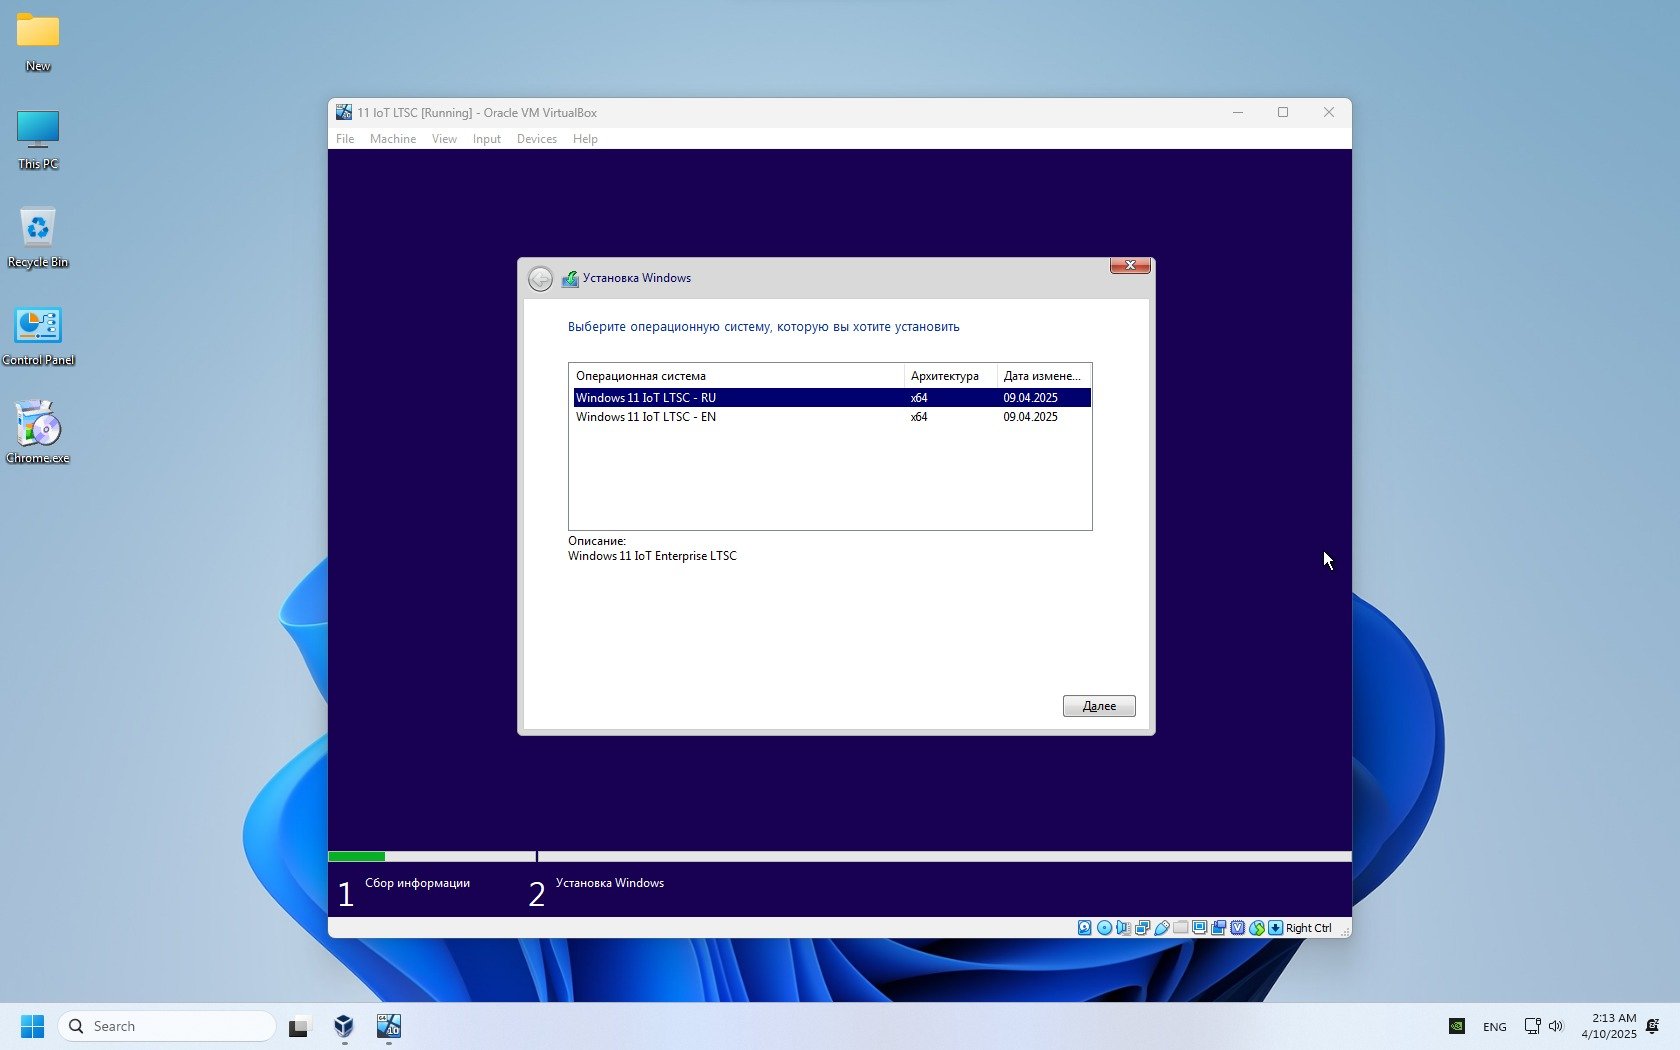
Task: Click the virtualization CPU status icon
Action: [1237, 928]
